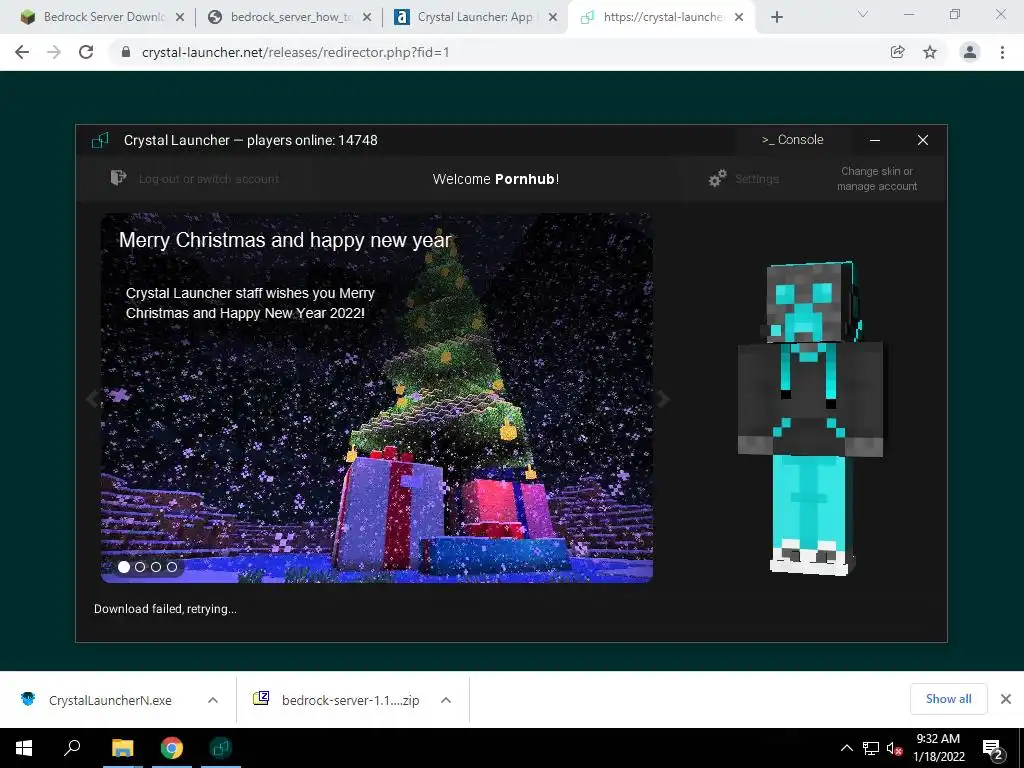Close the downloads bar
Viewport: 1024px width, 768px height.
(1006, 699)
